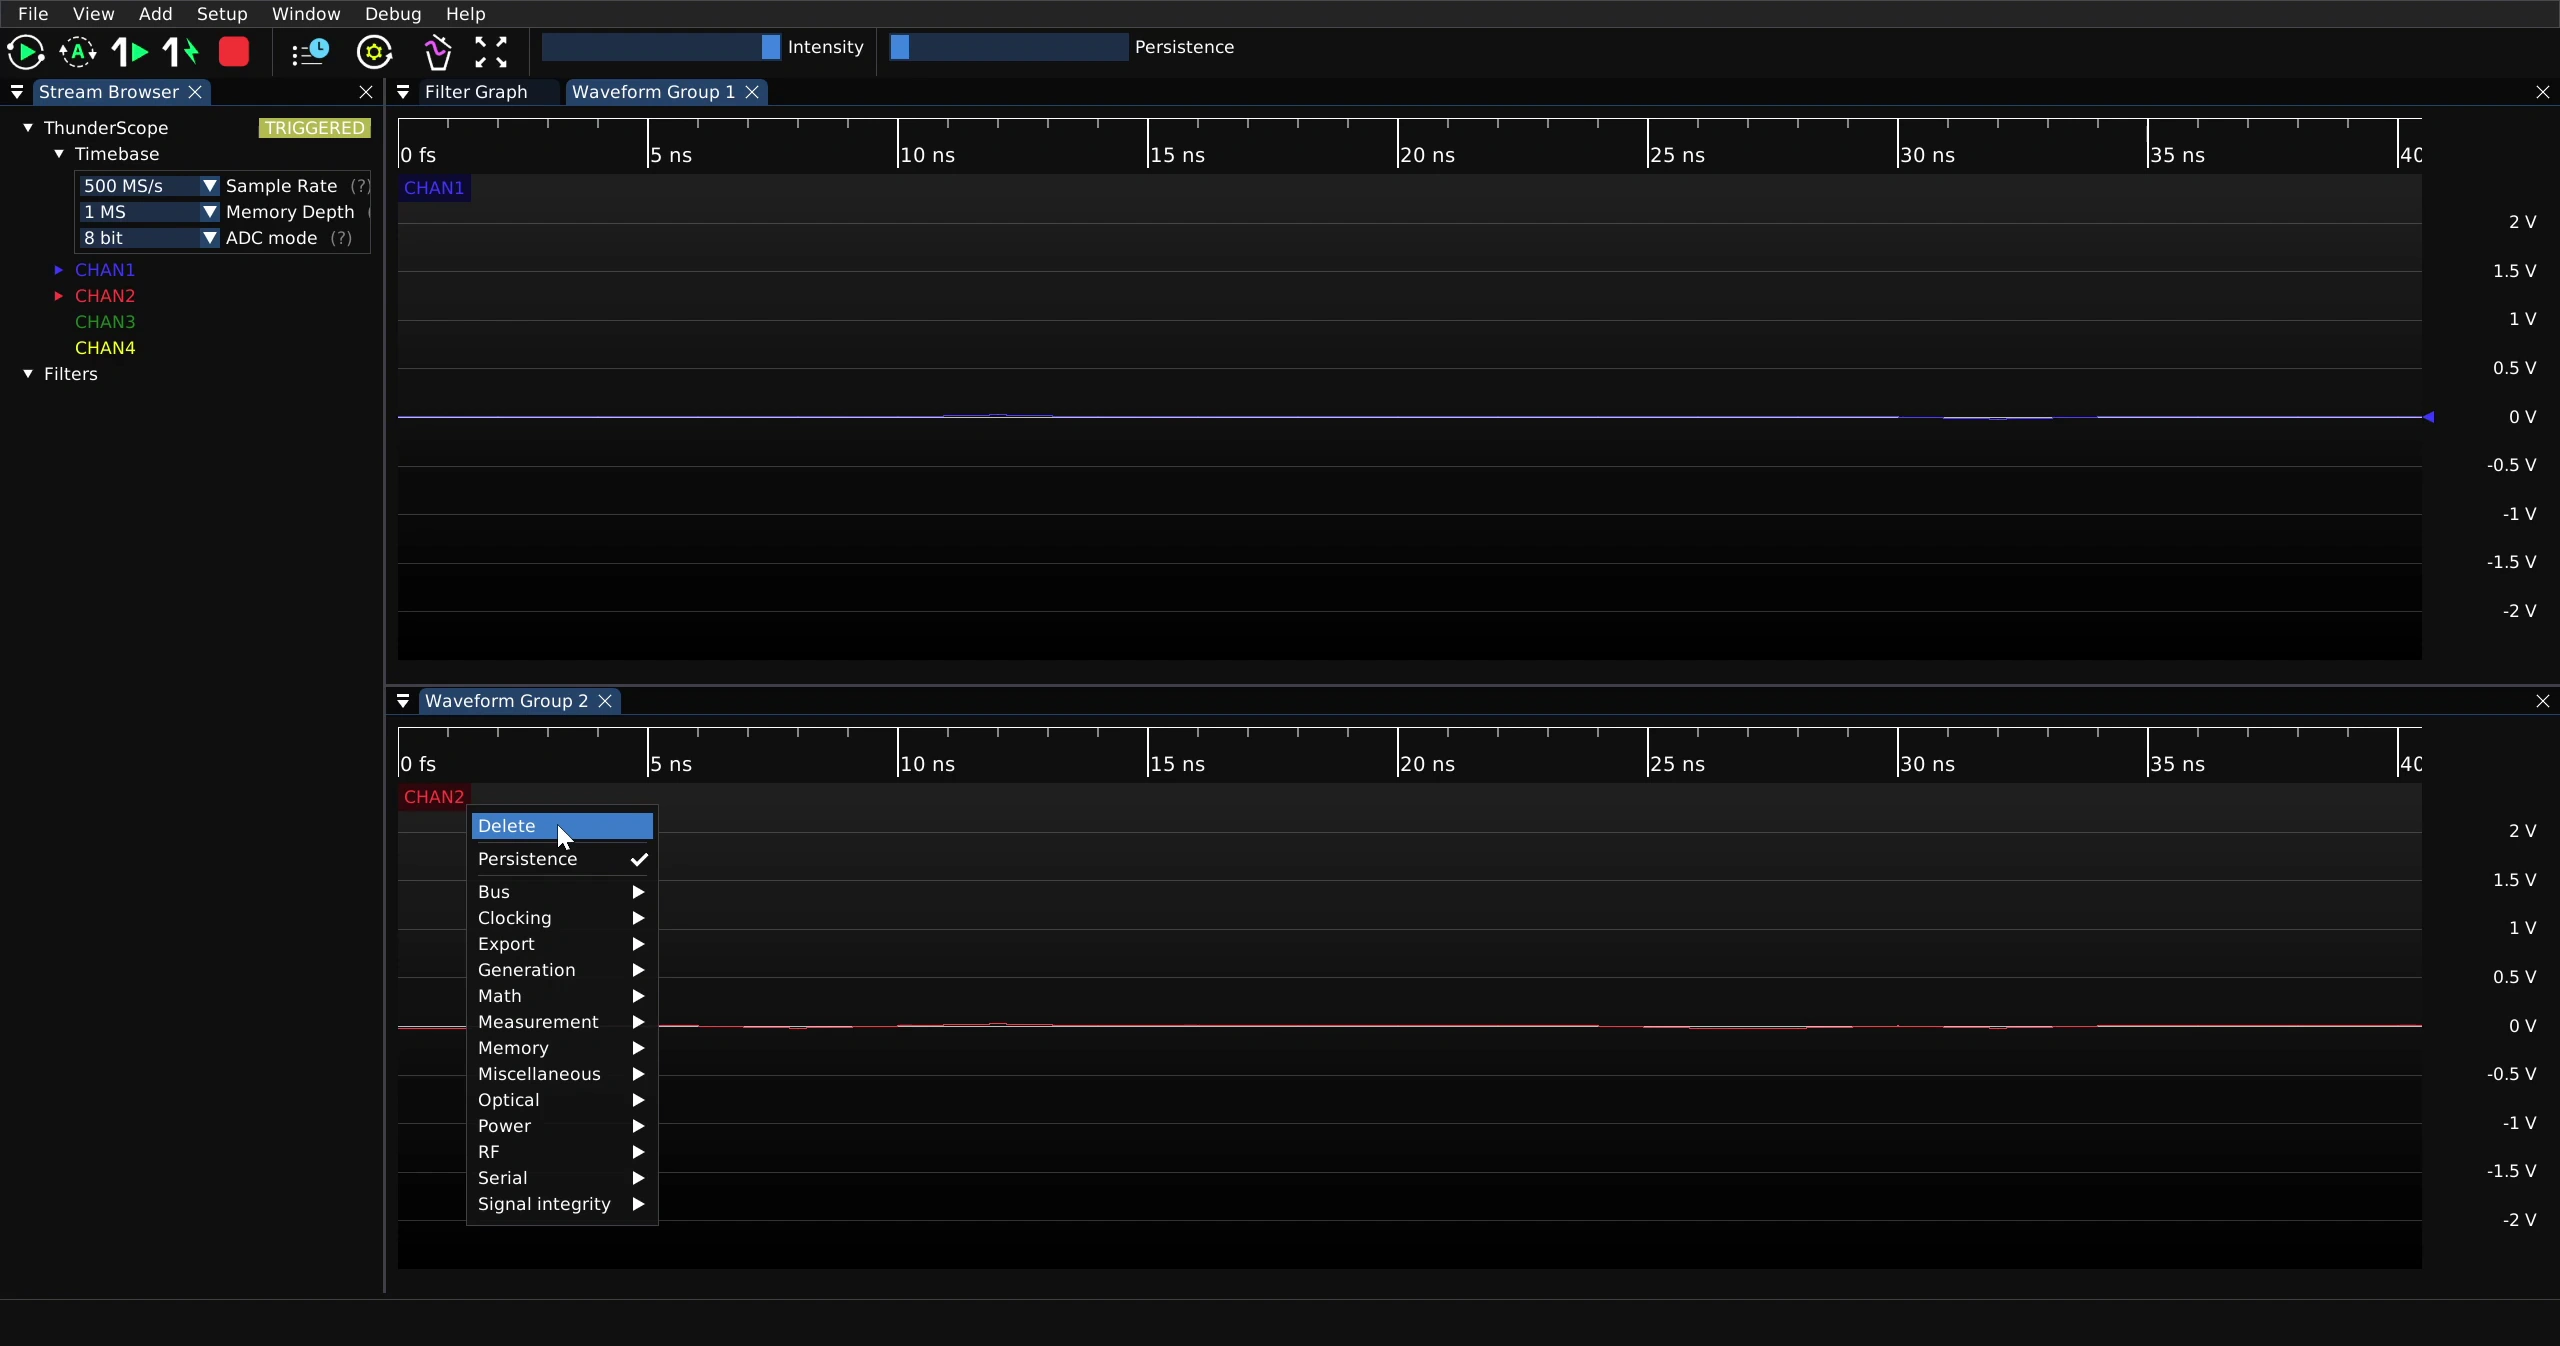
Task: Expand the CHAN1 tree node
Action: 59,270
